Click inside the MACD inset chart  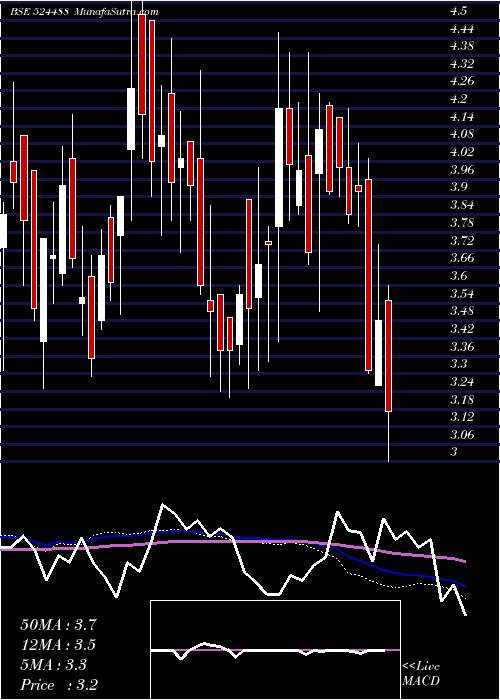click(275, 650)
